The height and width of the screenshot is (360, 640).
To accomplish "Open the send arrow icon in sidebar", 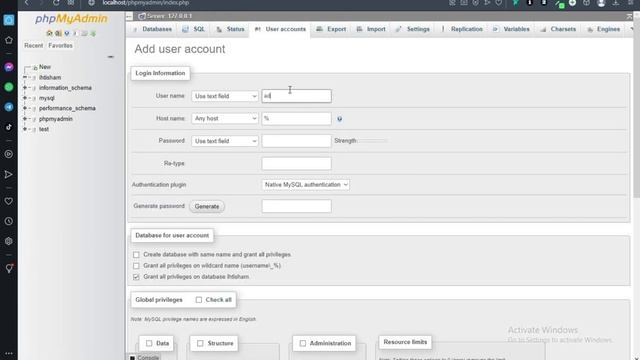I will tap(9, 175).
